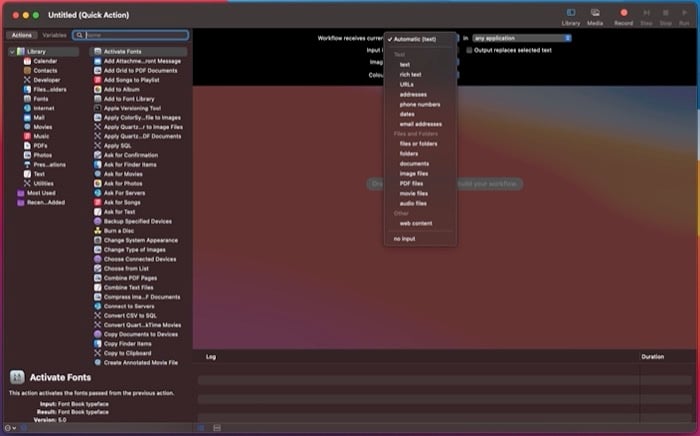Click the Step toolbar button
Viewport: 700px width, 436px height.
646,17
